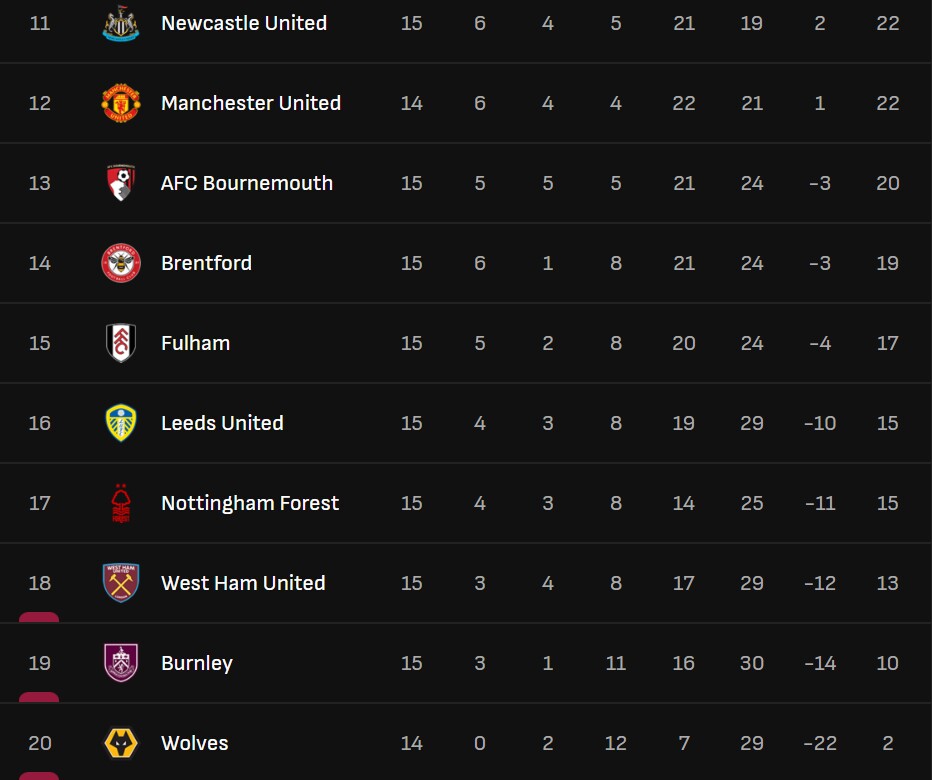Select the AFC Bournemouth team name
The height and width of the screenshot is (780, 932).
[x=247, y=183]
